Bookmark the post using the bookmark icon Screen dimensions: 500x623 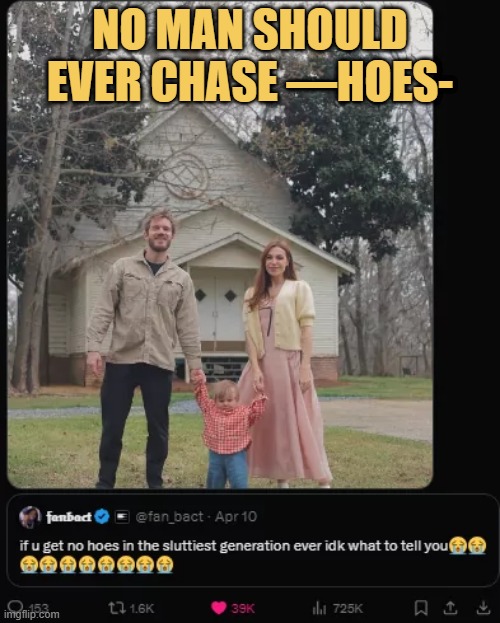[x=421, y=608]
